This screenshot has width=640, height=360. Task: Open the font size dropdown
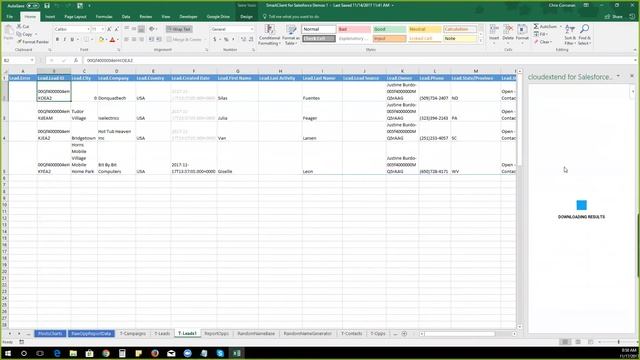(102, 29)
